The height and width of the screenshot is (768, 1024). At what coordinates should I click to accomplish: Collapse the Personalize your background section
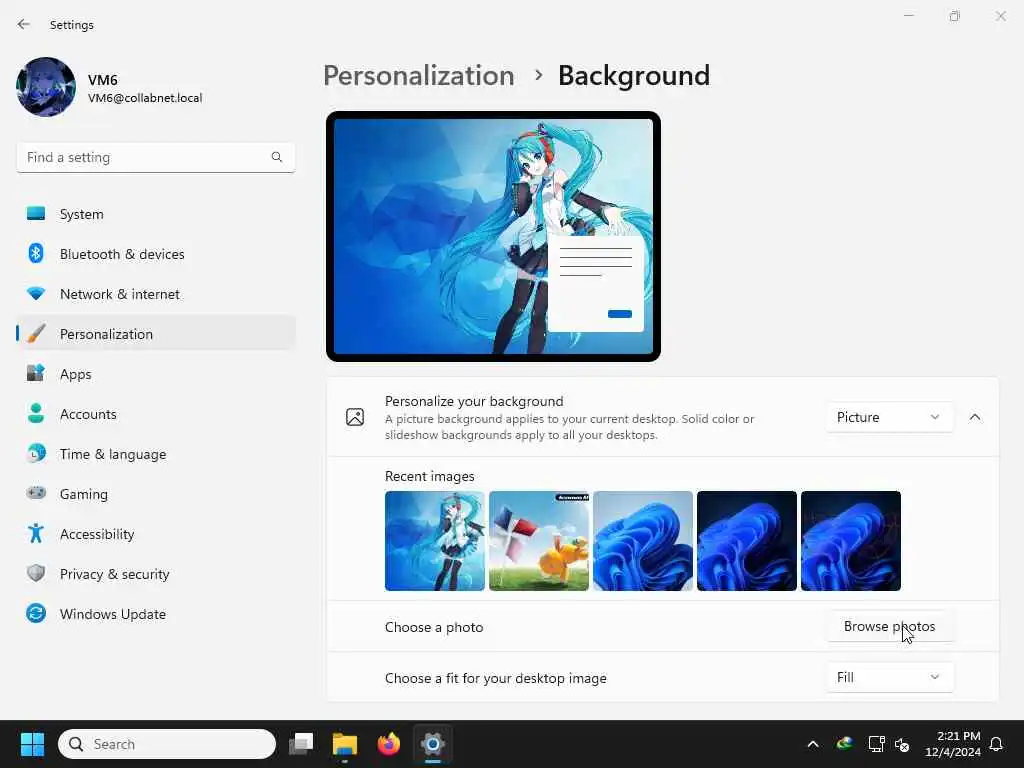pyautogui.click(x=974, y=417)
